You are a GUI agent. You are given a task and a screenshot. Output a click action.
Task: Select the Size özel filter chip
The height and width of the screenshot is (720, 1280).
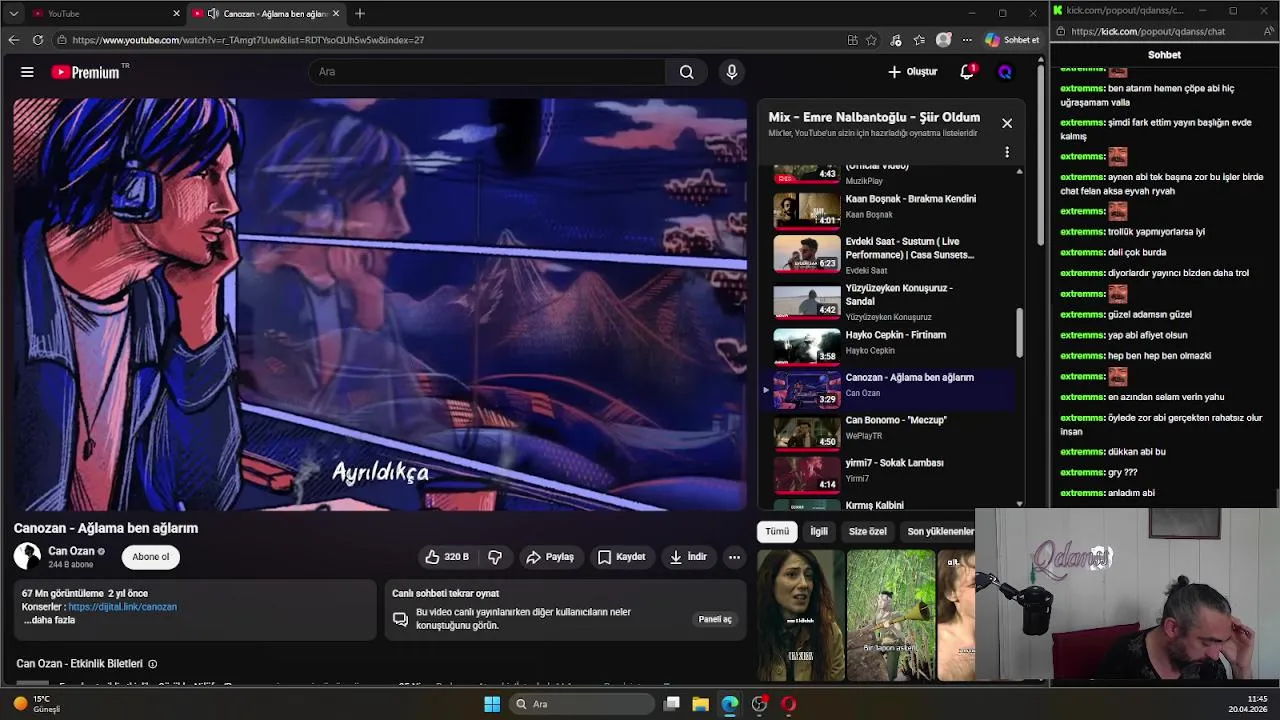coord(868,532)
